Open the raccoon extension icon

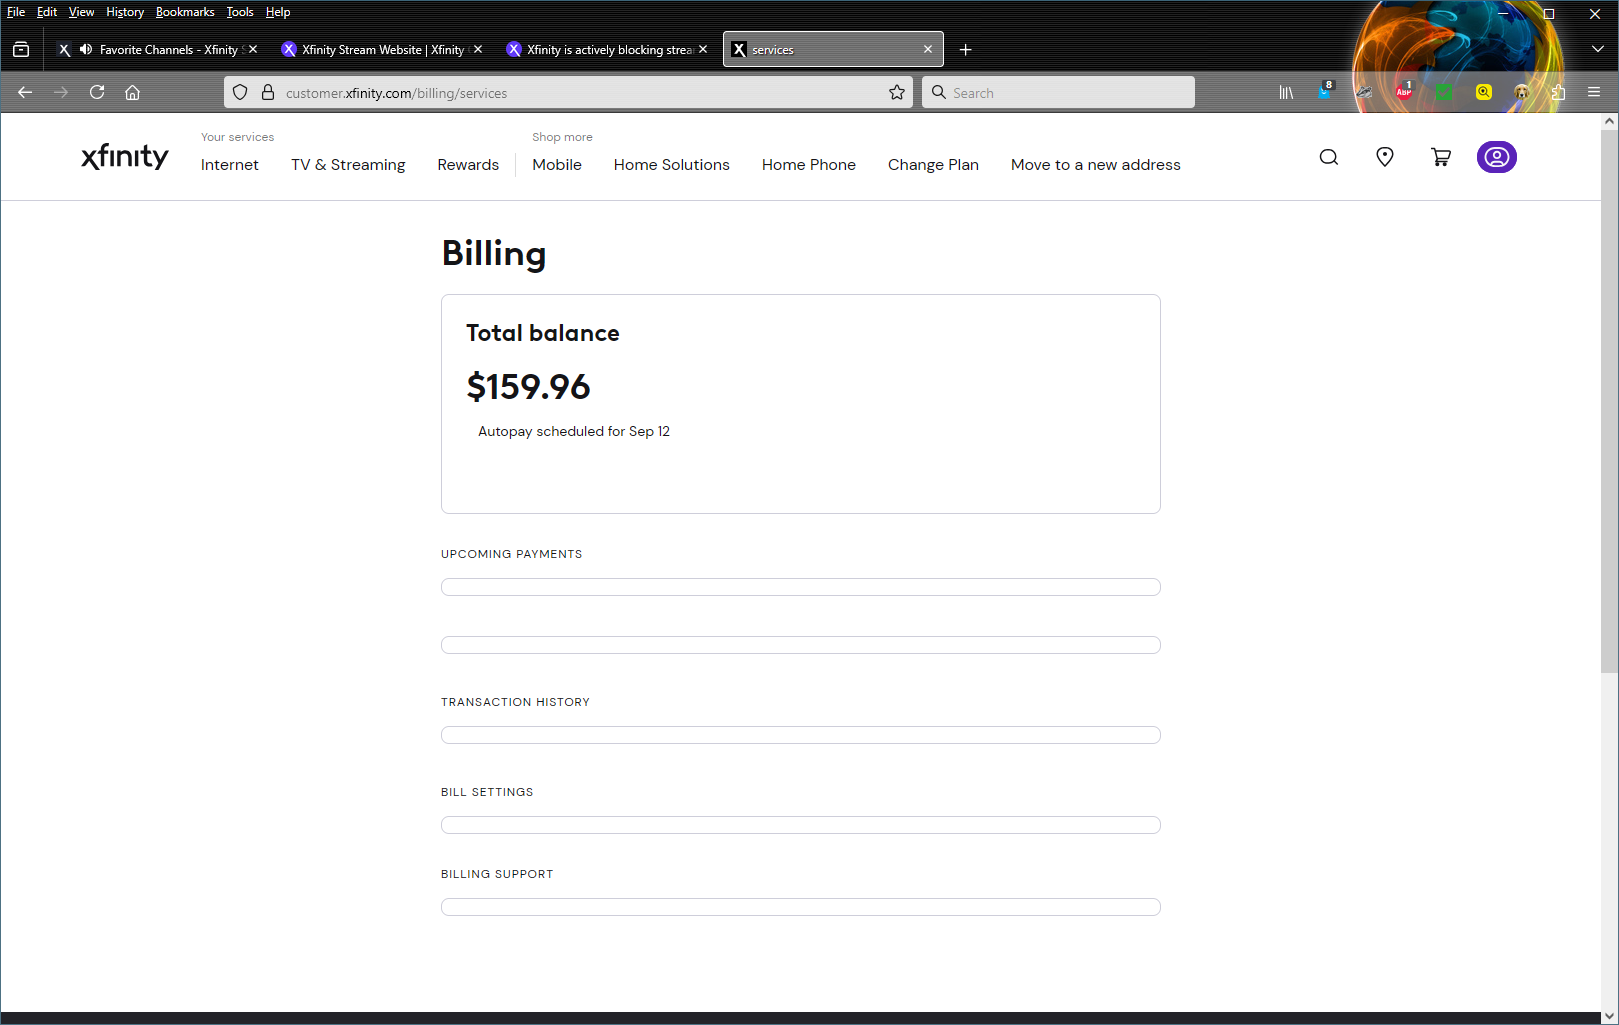[1364, 92]
